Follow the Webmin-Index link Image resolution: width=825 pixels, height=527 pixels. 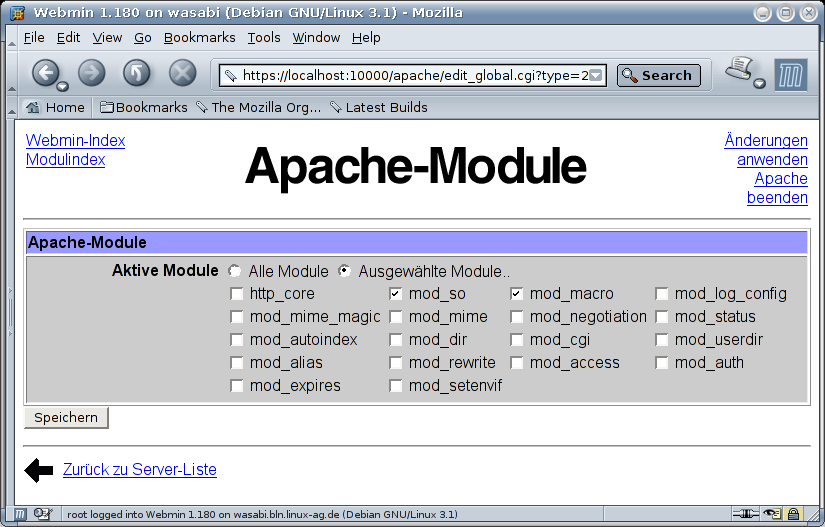pos(75,140)
